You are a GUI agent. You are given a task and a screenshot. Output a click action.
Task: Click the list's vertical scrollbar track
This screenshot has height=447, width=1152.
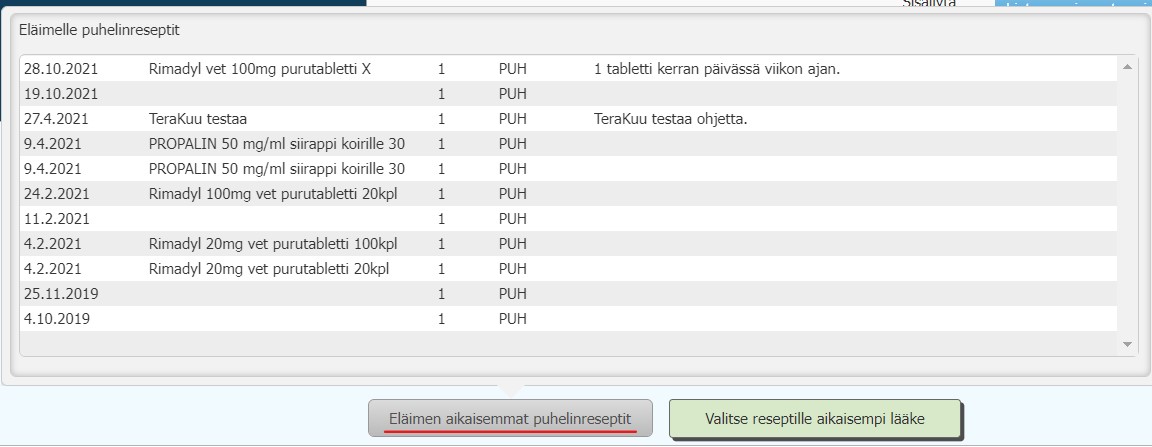pyautogui.click(x=1127, y=206)
